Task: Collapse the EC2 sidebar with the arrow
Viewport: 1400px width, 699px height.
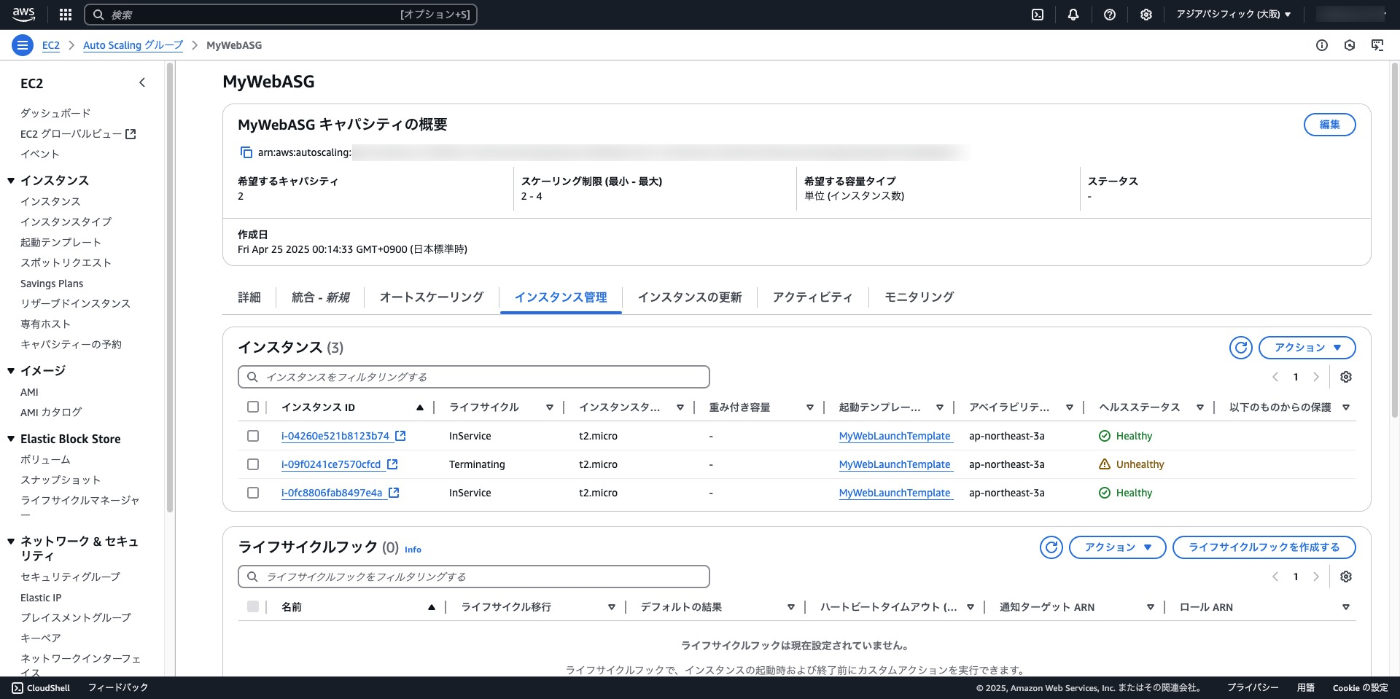Action: [142, 83]
